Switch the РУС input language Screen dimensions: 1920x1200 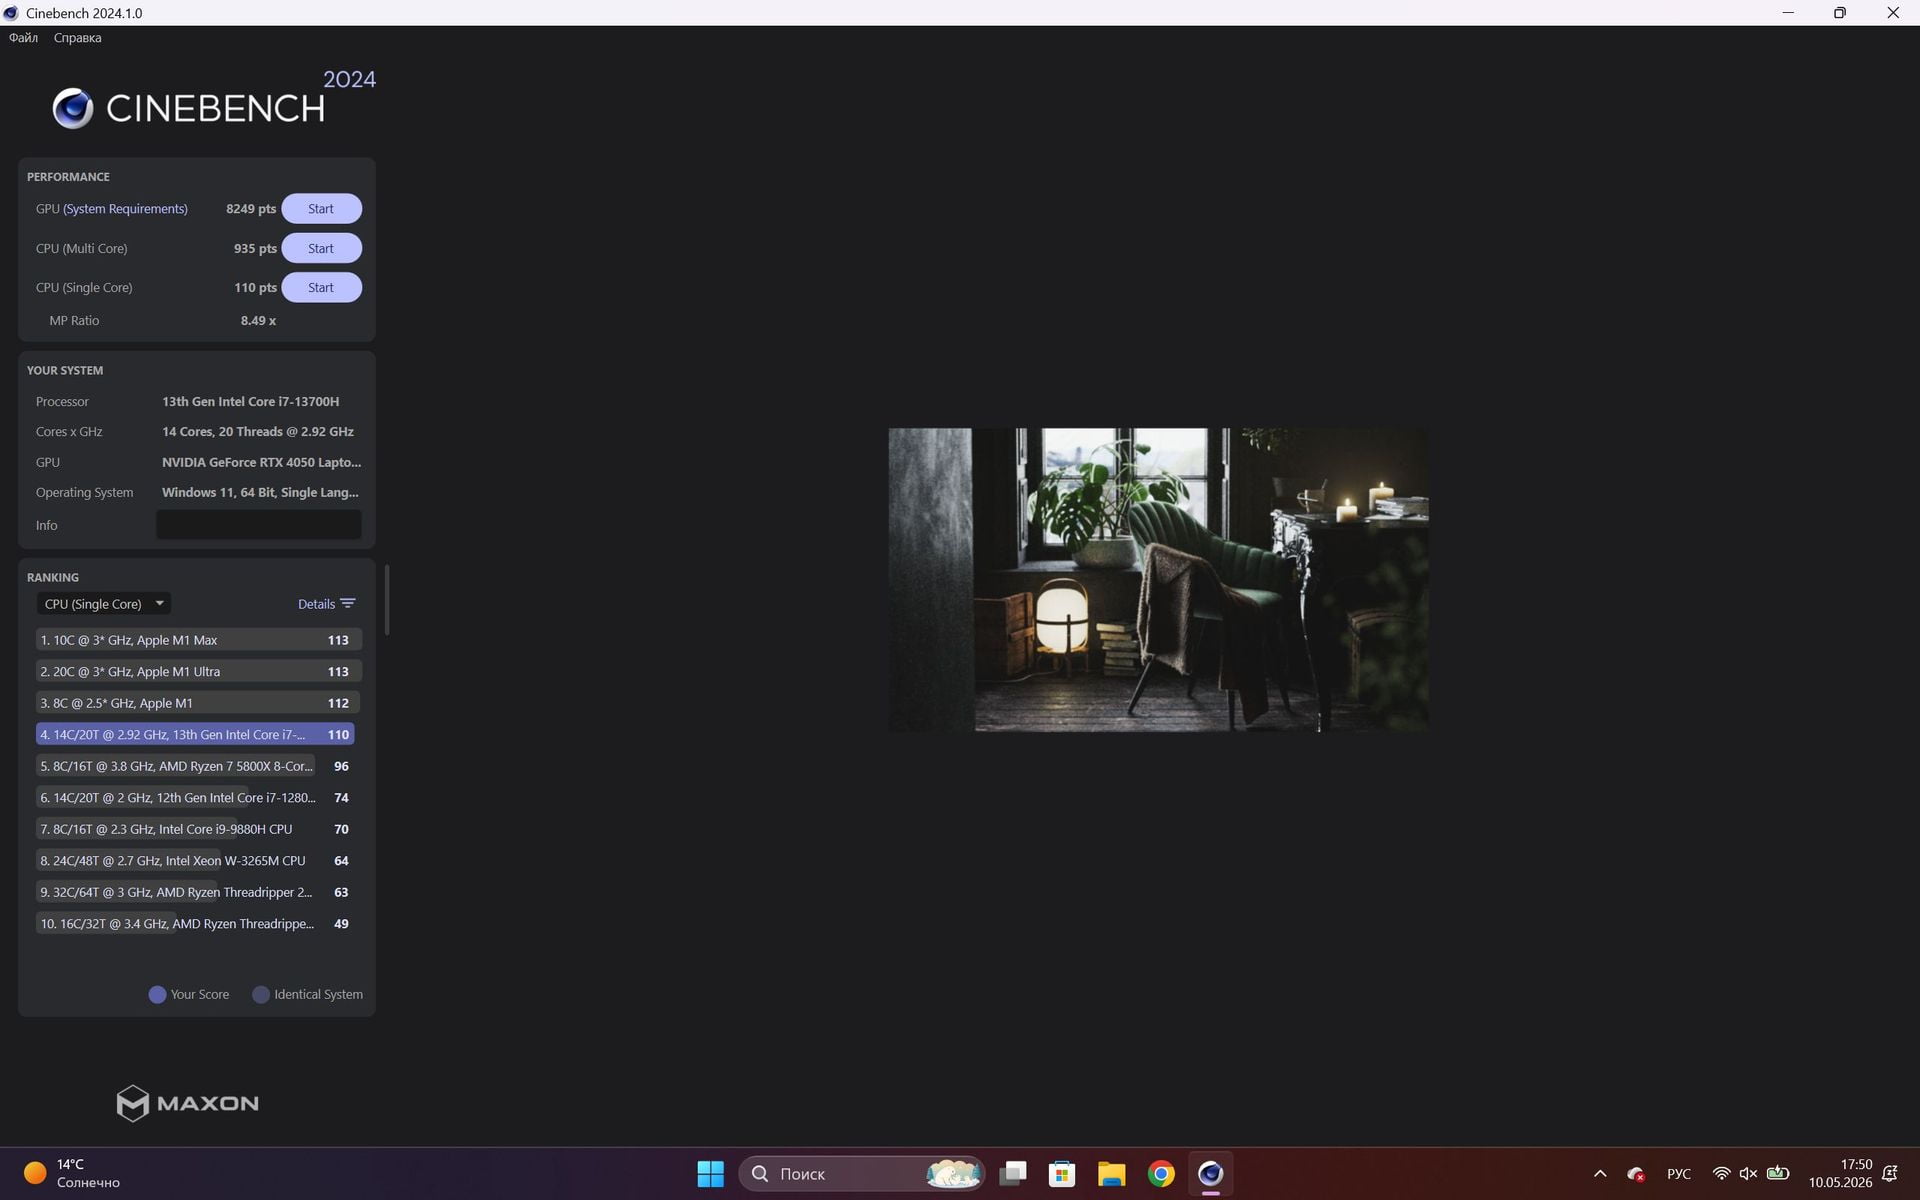tap(1679, 1174)
